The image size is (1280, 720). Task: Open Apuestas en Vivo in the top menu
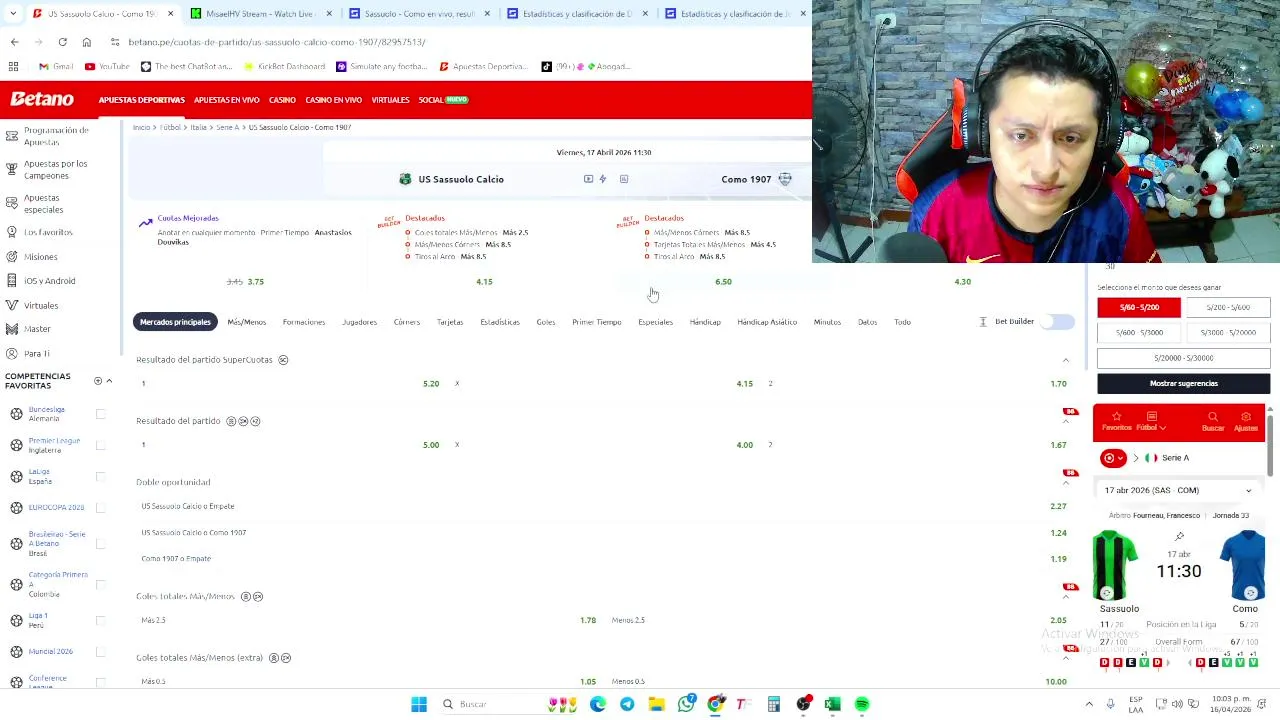click(x=226, y=100)
